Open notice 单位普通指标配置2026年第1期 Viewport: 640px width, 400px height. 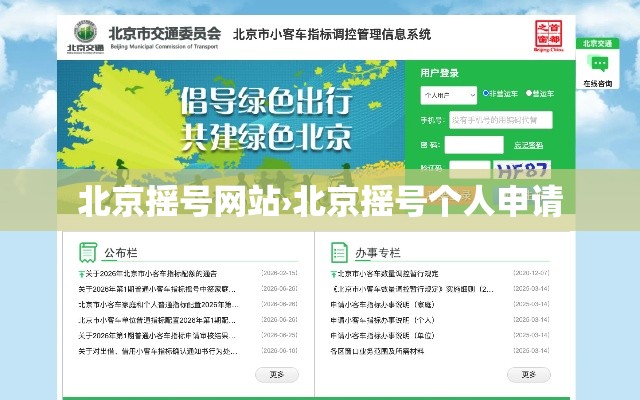(x=157, y=320)
